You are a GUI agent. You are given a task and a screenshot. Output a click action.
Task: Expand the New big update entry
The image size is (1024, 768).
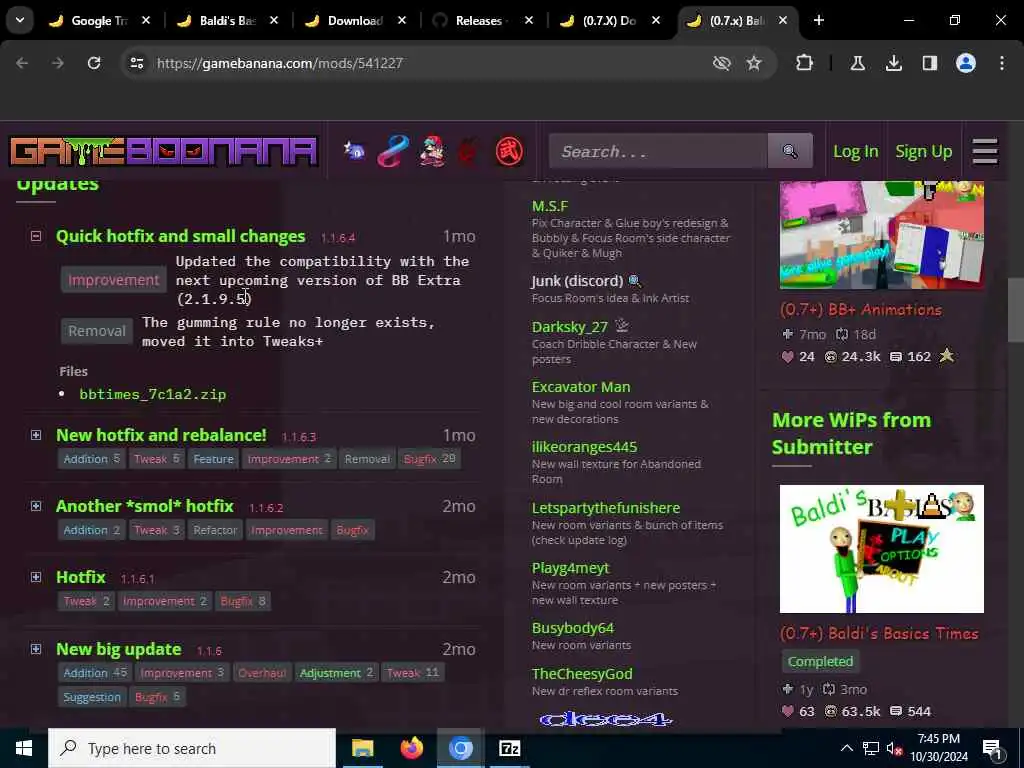click(36, 649)
